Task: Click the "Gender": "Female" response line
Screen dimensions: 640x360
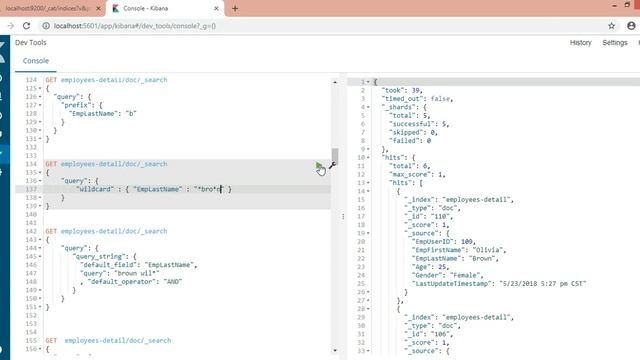Action: point(448,275)
